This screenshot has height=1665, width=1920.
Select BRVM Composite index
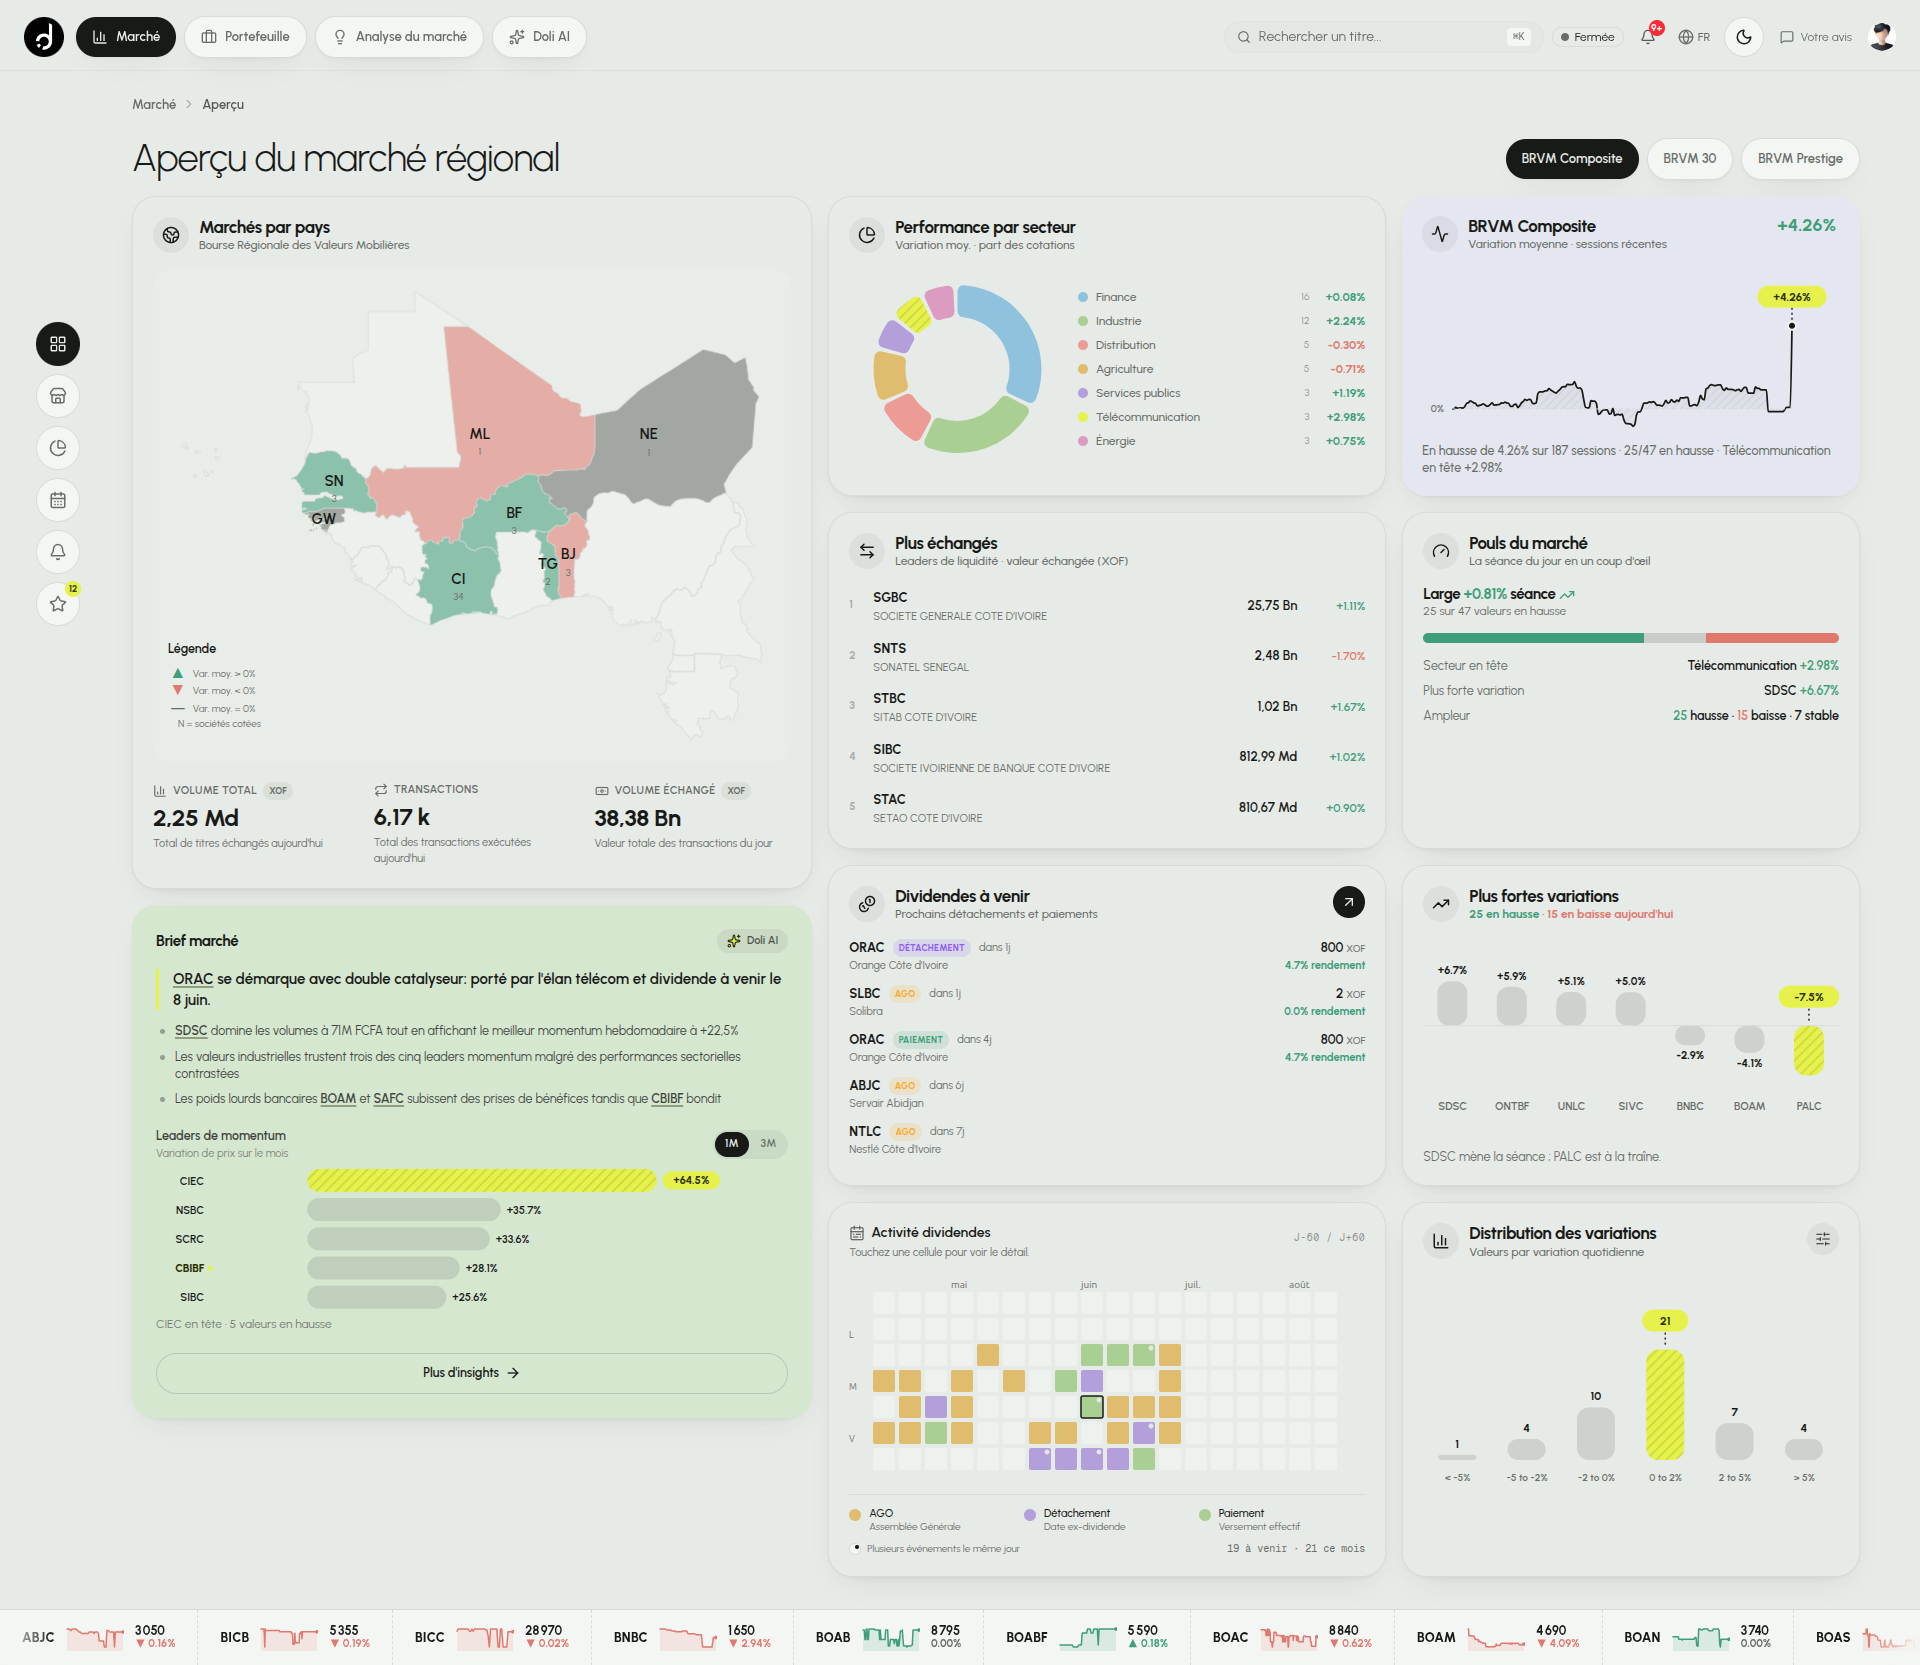[1572, 159]
